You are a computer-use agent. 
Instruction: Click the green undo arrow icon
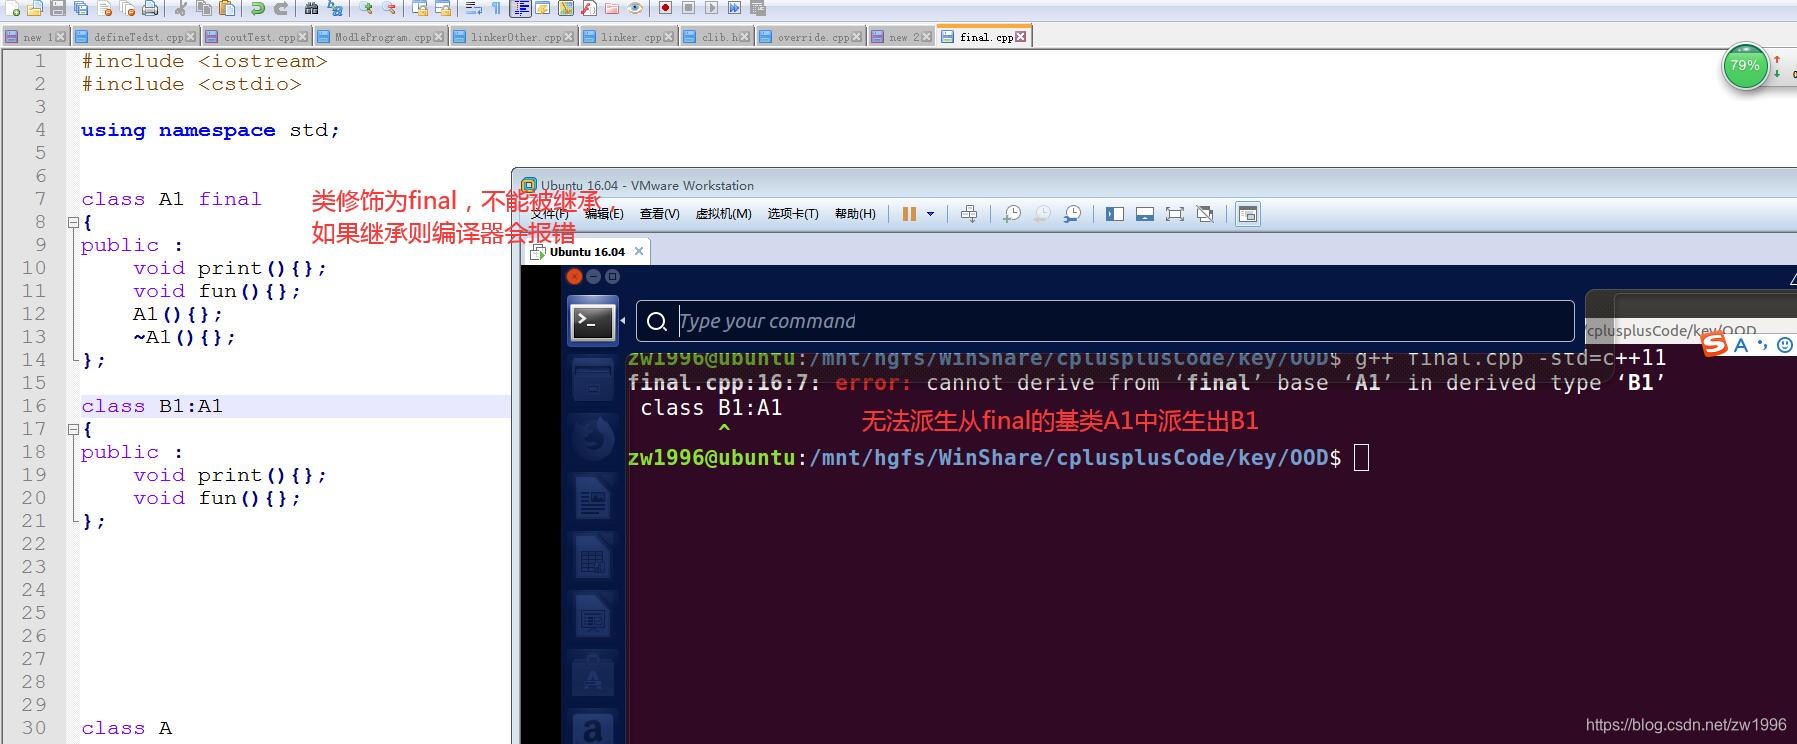[258, 8]
